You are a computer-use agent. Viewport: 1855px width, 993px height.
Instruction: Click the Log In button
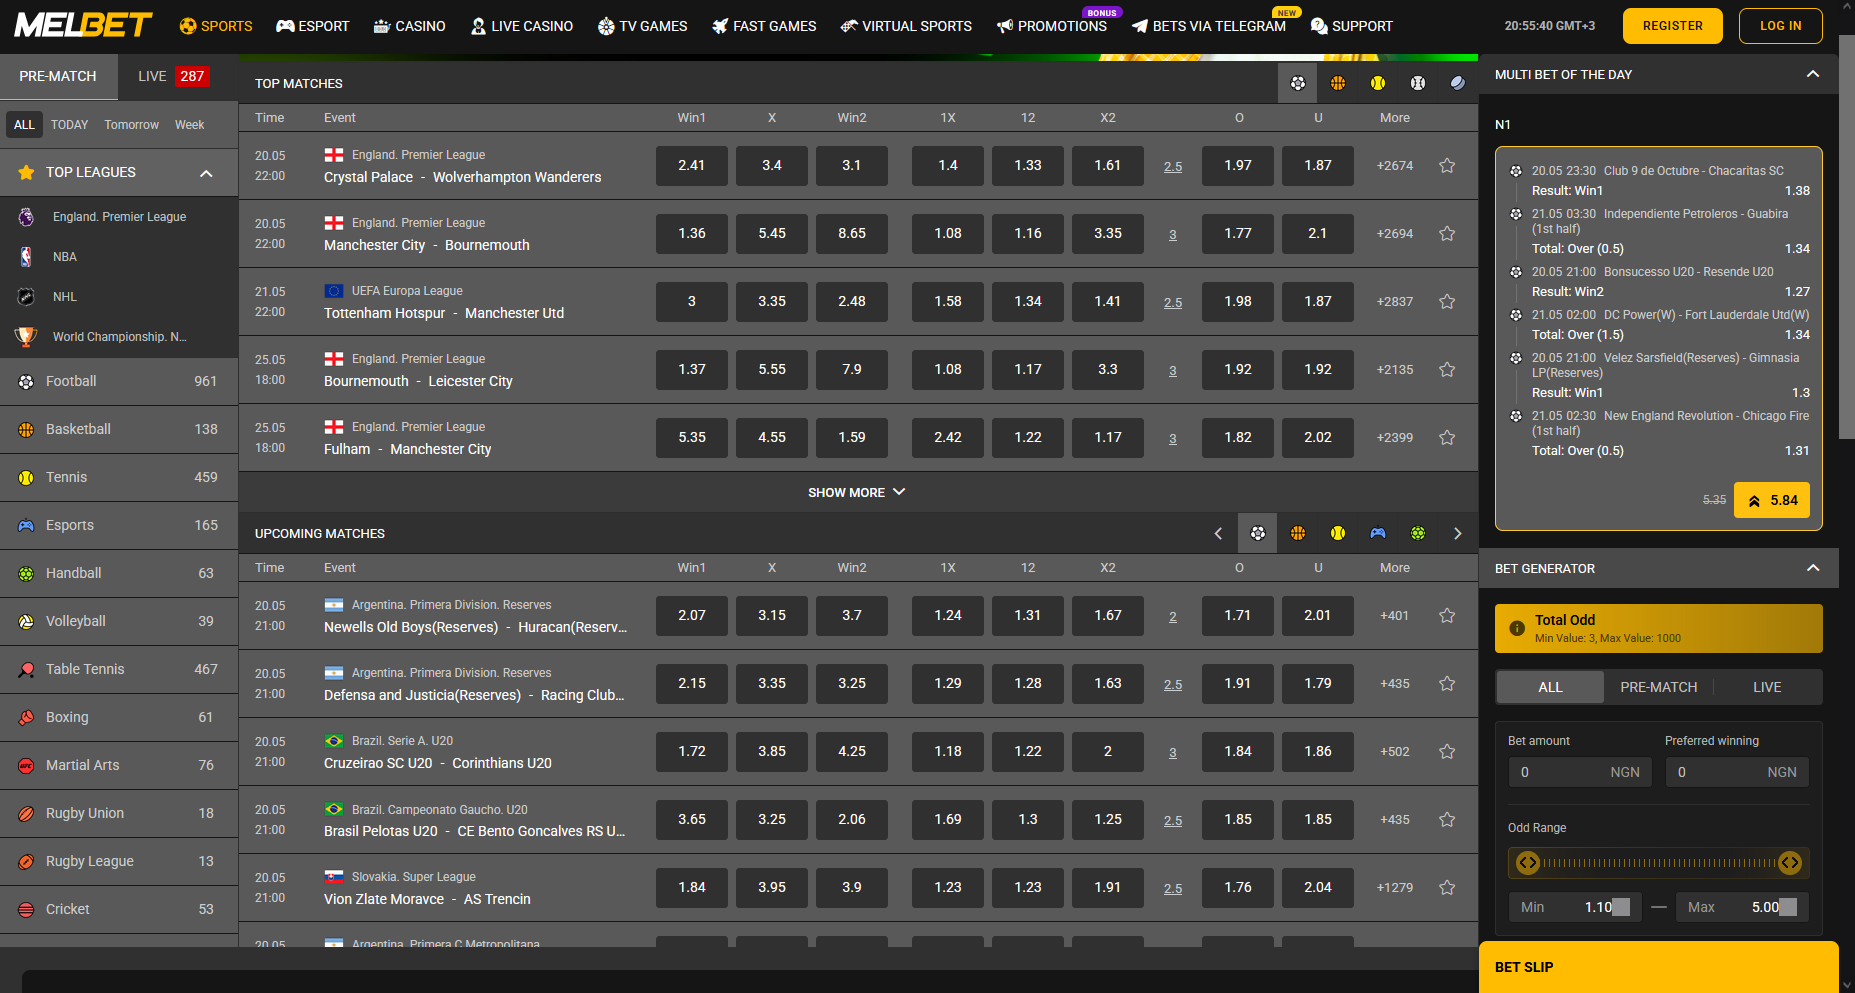click(x=1780, y=26)
